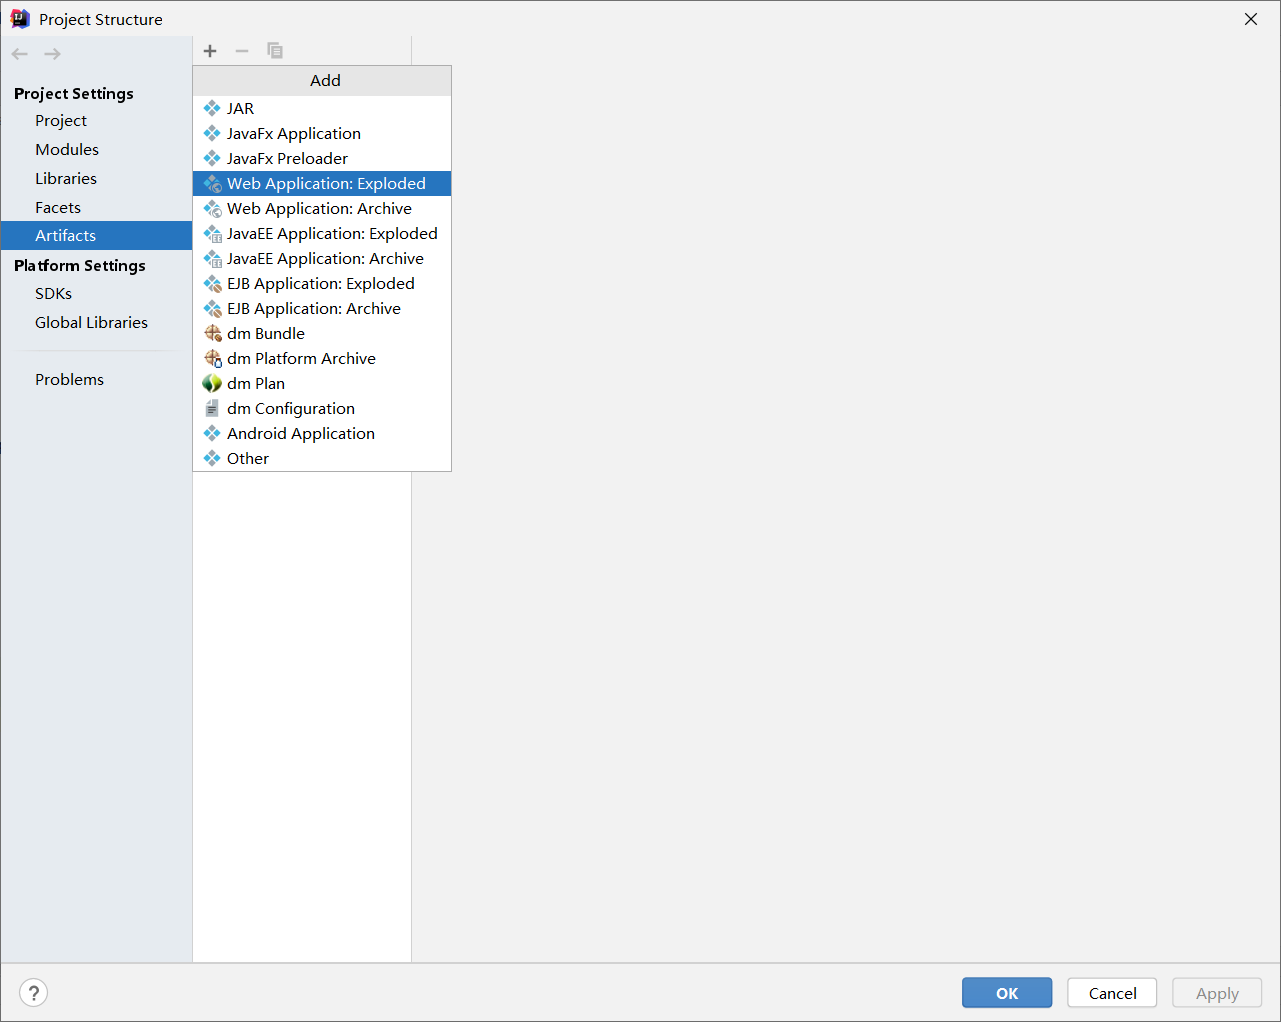
Task: Choose JavaEE Application: Archive
Action: tap(322, 258)
